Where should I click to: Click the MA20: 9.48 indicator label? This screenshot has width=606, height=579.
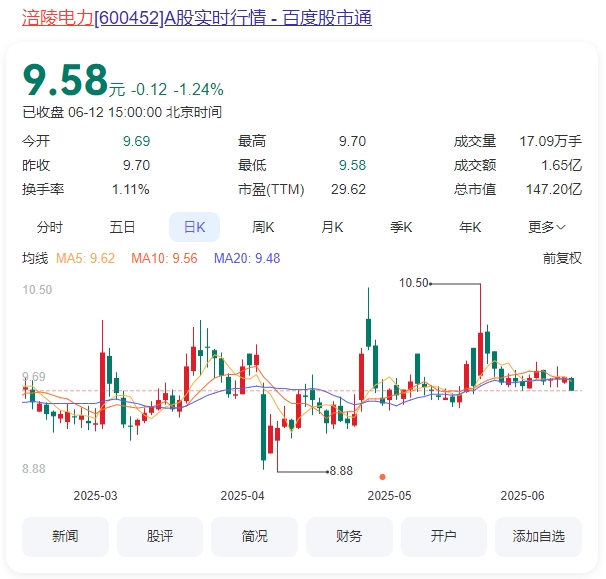point(247,258)
